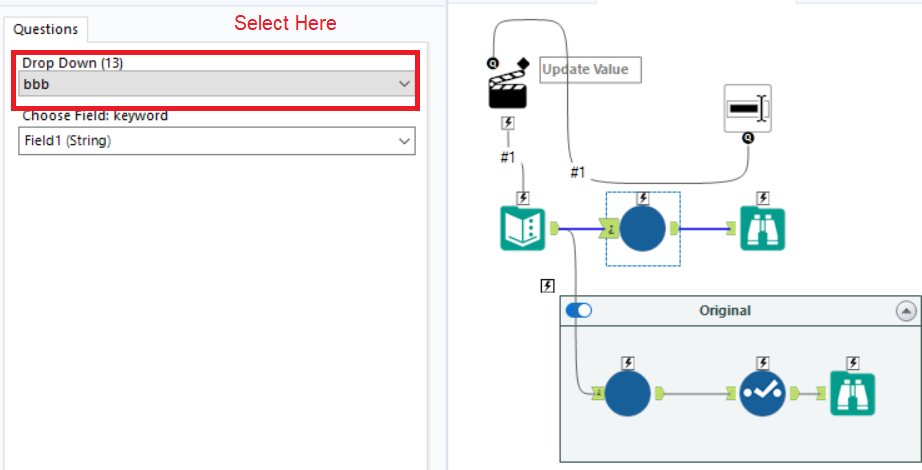Click the Formula tool inside Original container

point(626,394)
